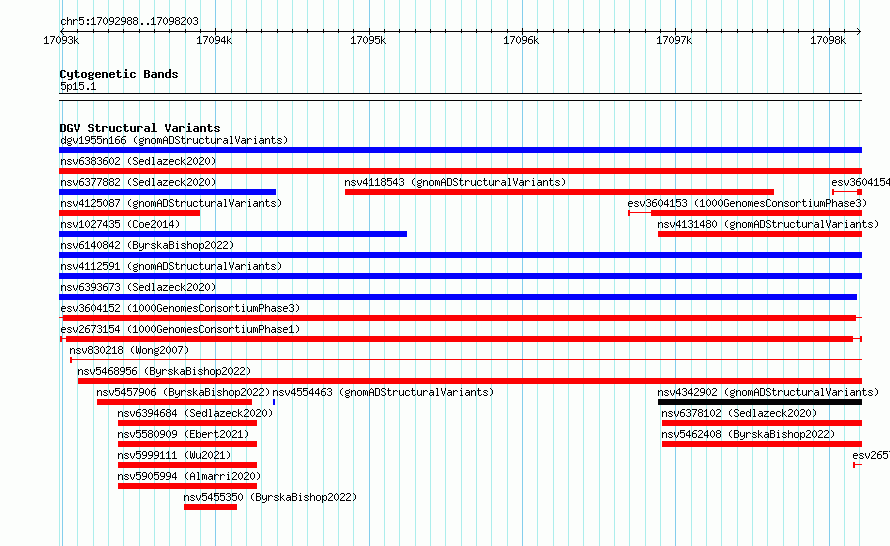Click the 17097k ruler tick label
The image size is (890, 546).
coord(674,40)
